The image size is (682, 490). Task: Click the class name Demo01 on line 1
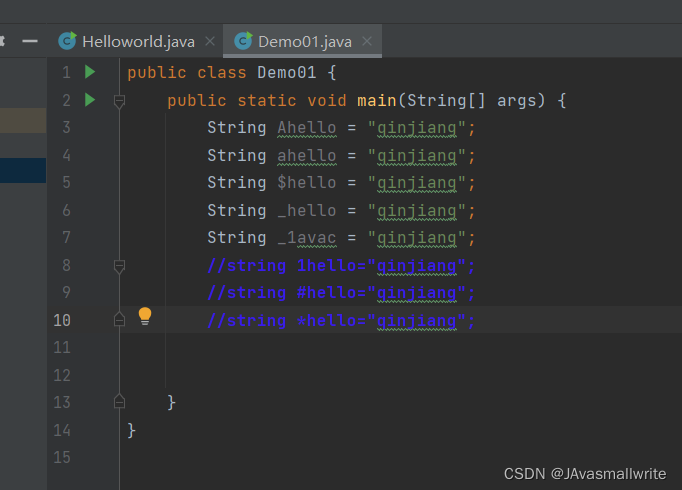click(x=287, y=73)
